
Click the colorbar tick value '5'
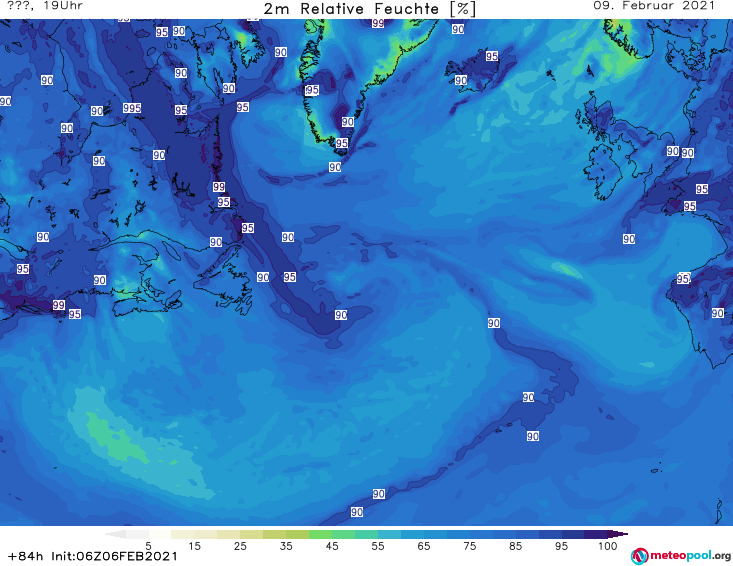coord(148,546)
